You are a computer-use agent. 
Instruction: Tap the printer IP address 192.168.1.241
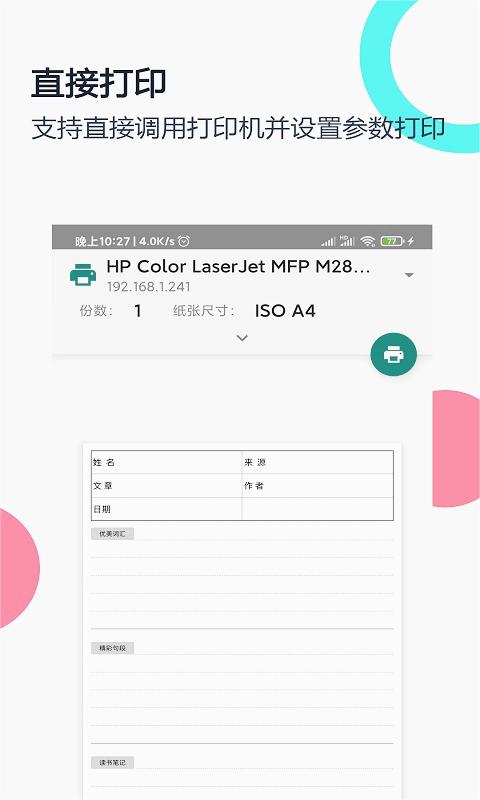[x=148, y=287]
